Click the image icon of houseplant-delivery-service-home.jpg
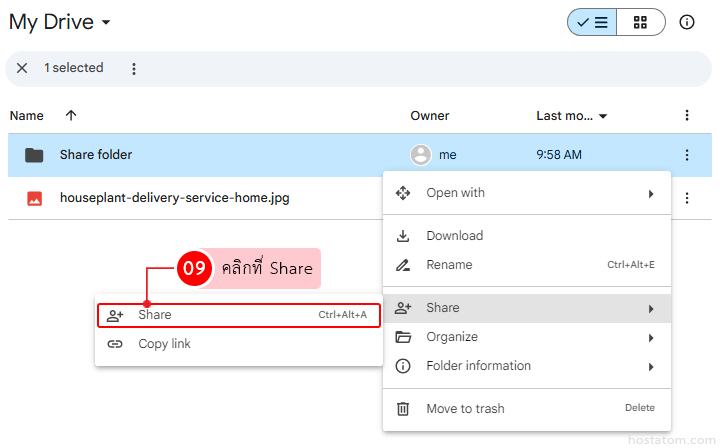This screenshot has width=720, height=448. 34,198
